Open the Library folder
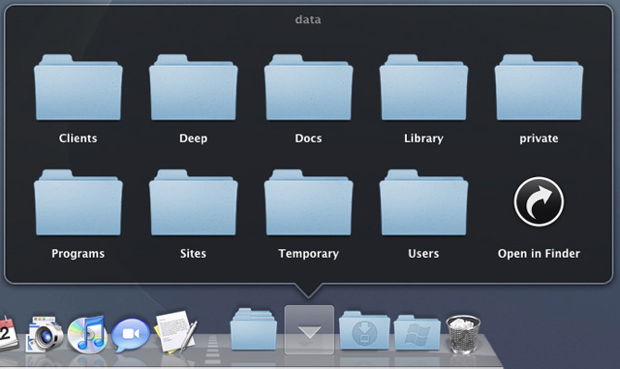 [x=424, y=87]
